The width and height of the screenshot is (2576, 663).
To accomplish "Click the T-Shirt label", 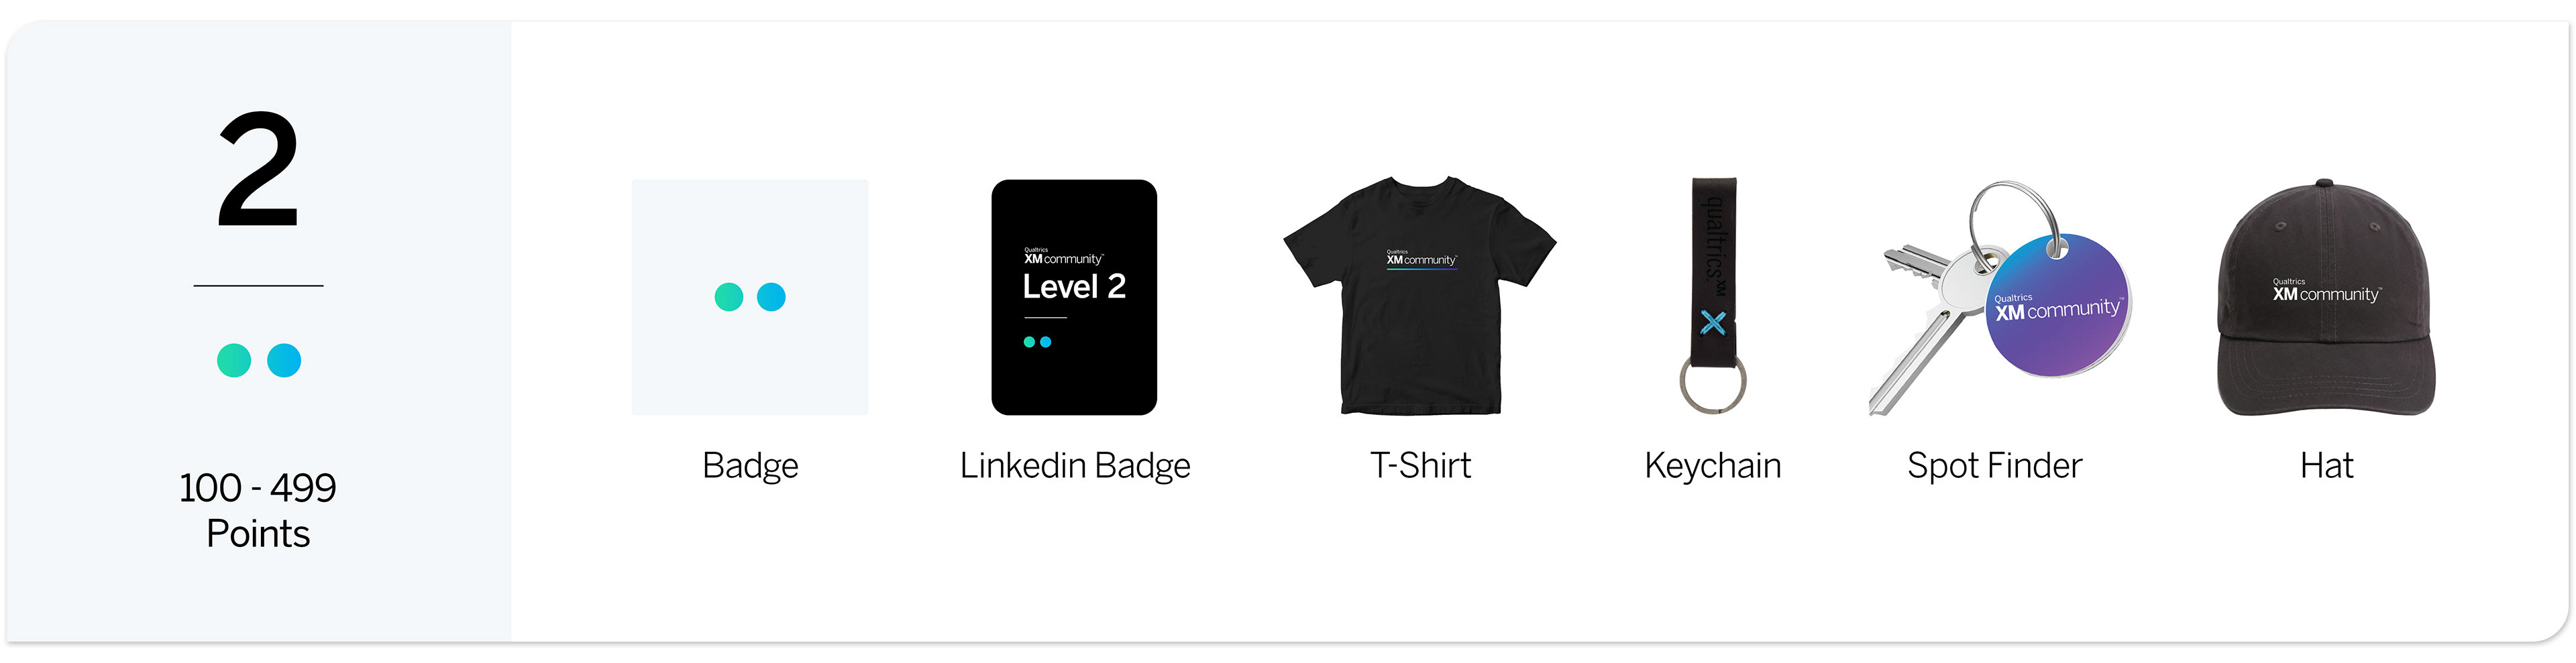I will pyautogui.click(x=1420, y=465).
